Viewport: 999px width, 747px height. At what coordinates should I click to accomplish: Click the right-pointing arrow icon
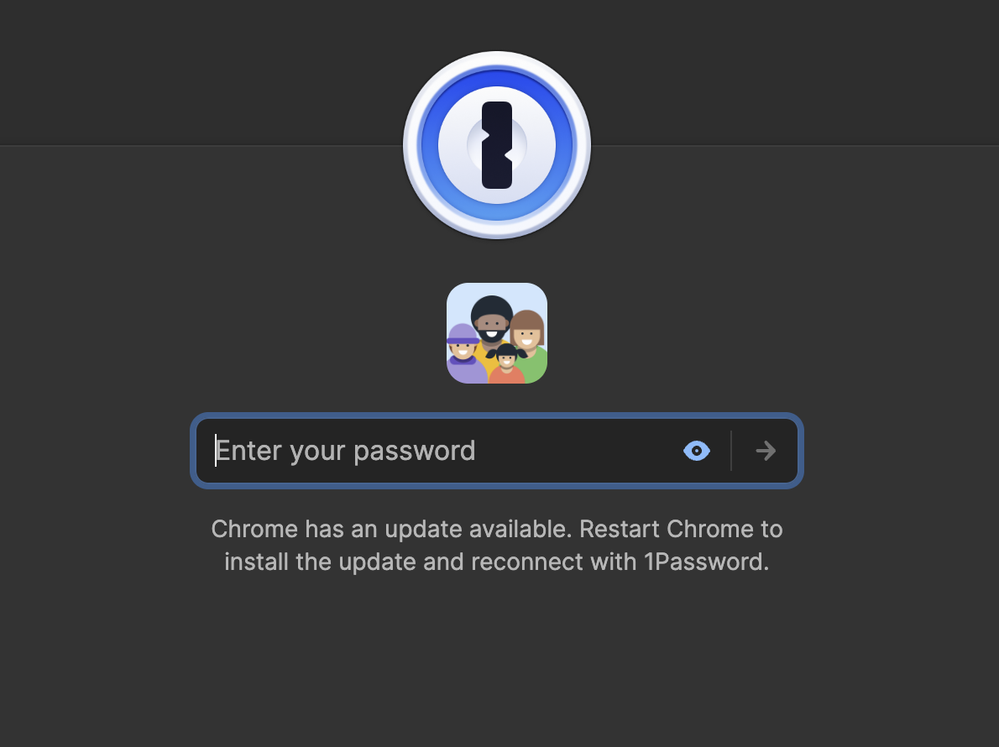pos(765,451)
